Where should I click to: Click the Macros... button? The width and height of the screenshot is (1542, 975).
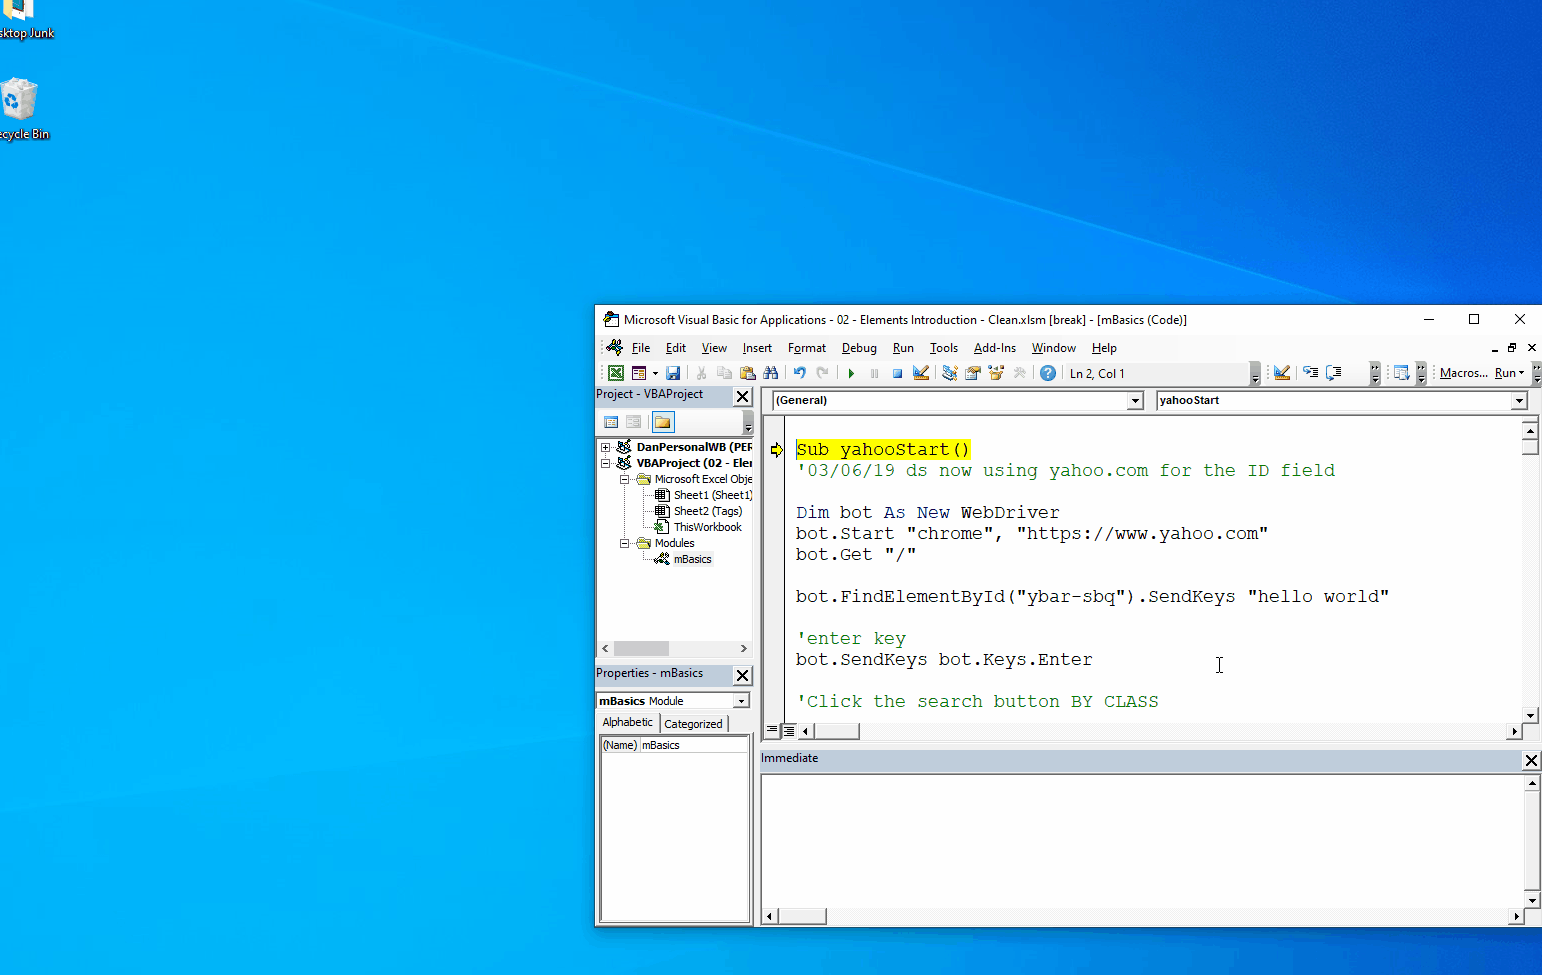coord(1463,372)
